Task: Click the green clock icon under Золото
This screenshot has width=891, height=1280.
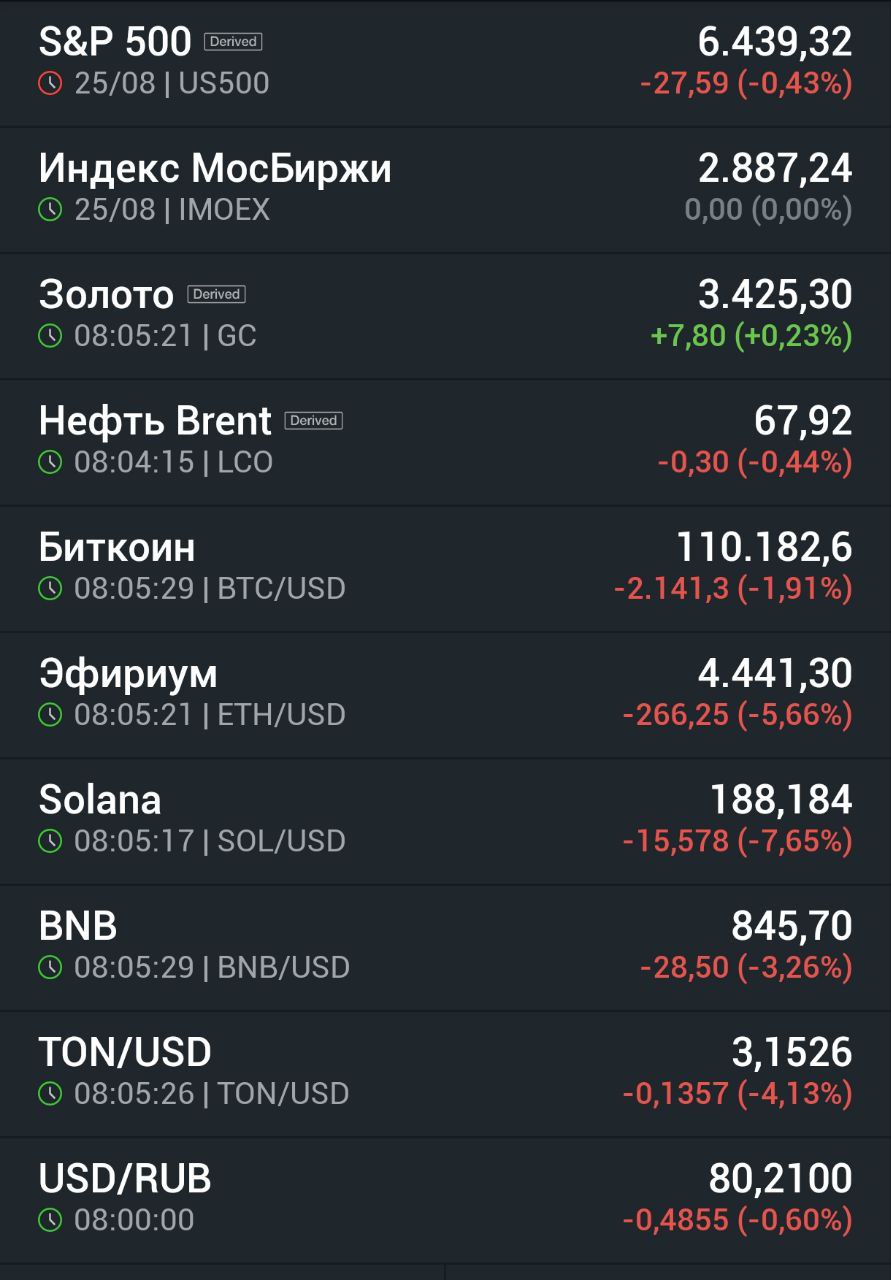Action: coord(50,336)
